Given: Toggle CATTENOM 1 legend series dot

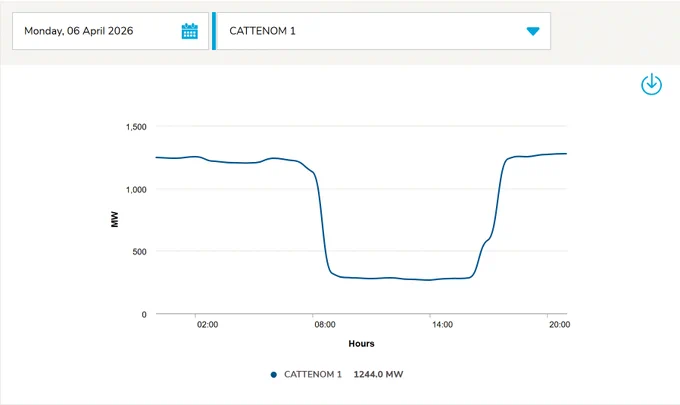Looking at the screenshot, I should (x=274, y=375).
